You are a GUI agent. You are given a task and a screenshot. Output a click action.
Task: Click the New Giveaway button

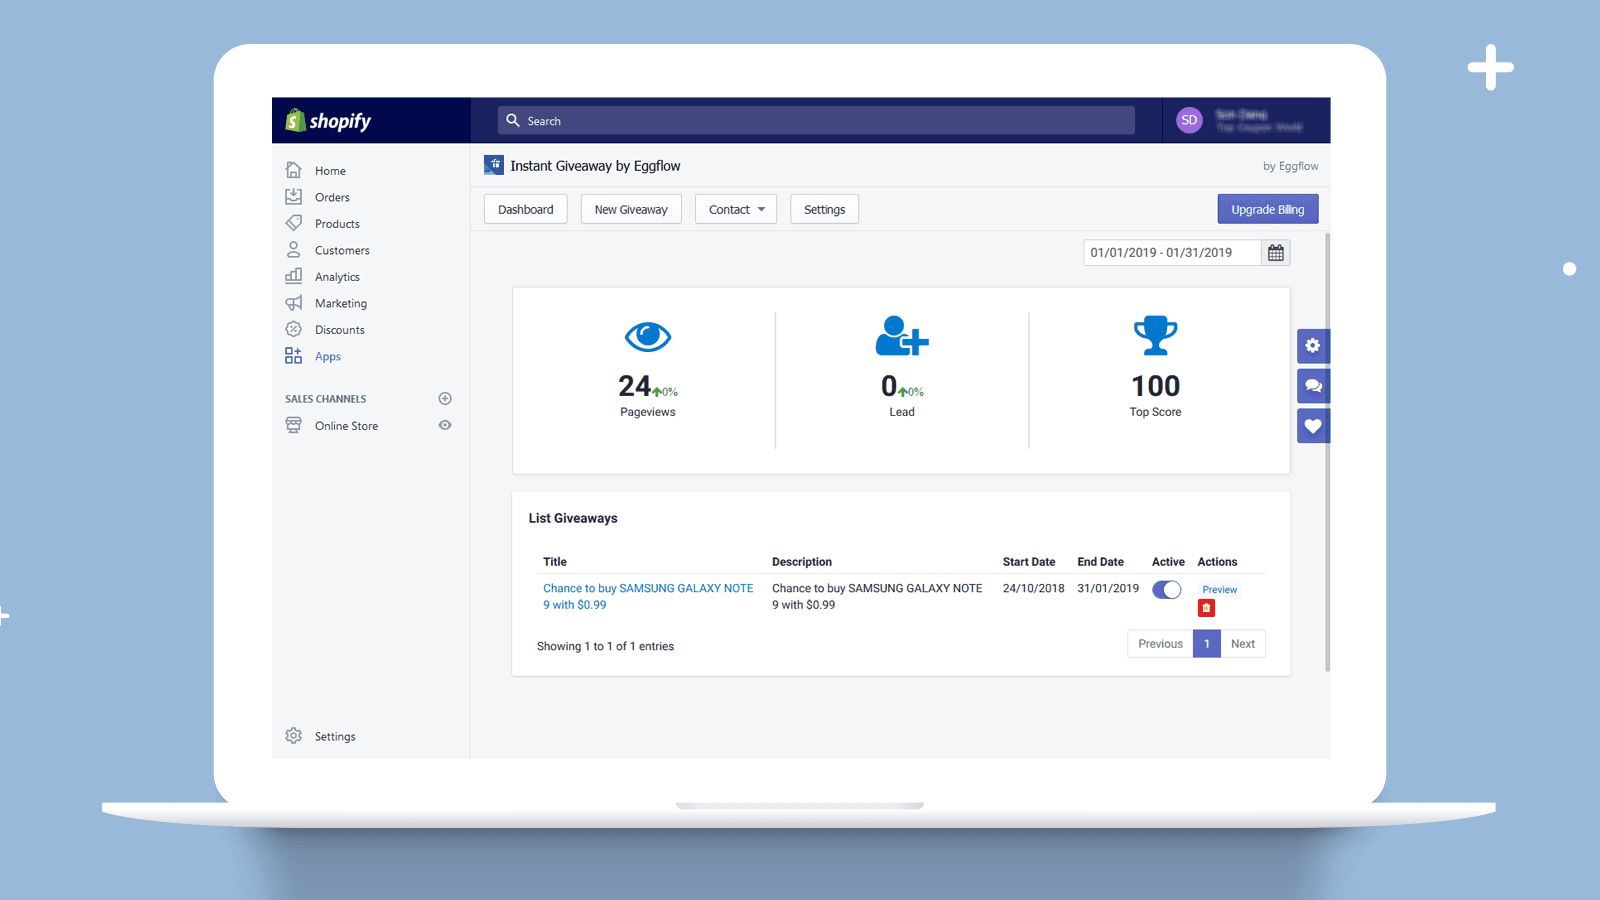[631, 210]
